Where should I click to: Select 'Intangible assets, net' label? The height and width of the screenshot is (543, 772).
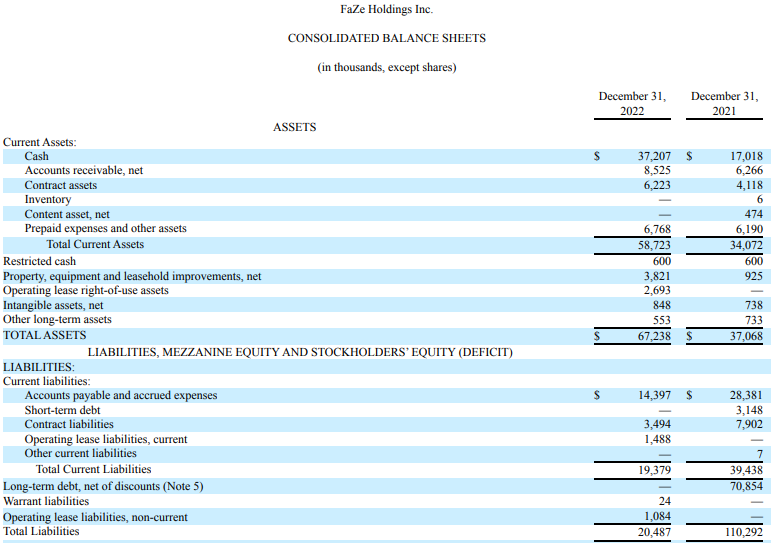click(x=53, y=306)
